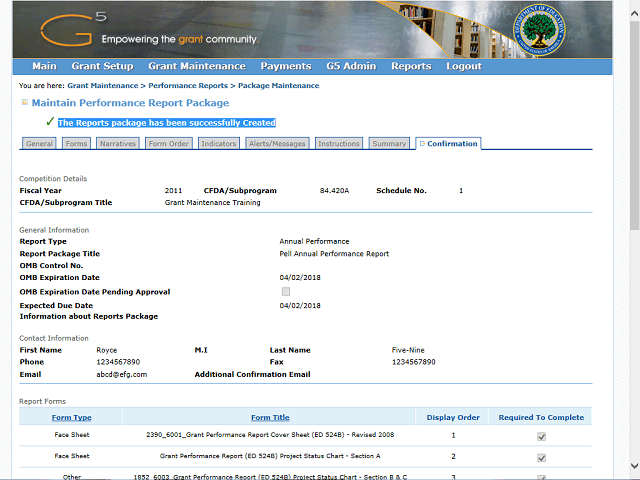The image size is (640, 480).
Task: Click the green success checkmark icon
Action: click(50, 121)
